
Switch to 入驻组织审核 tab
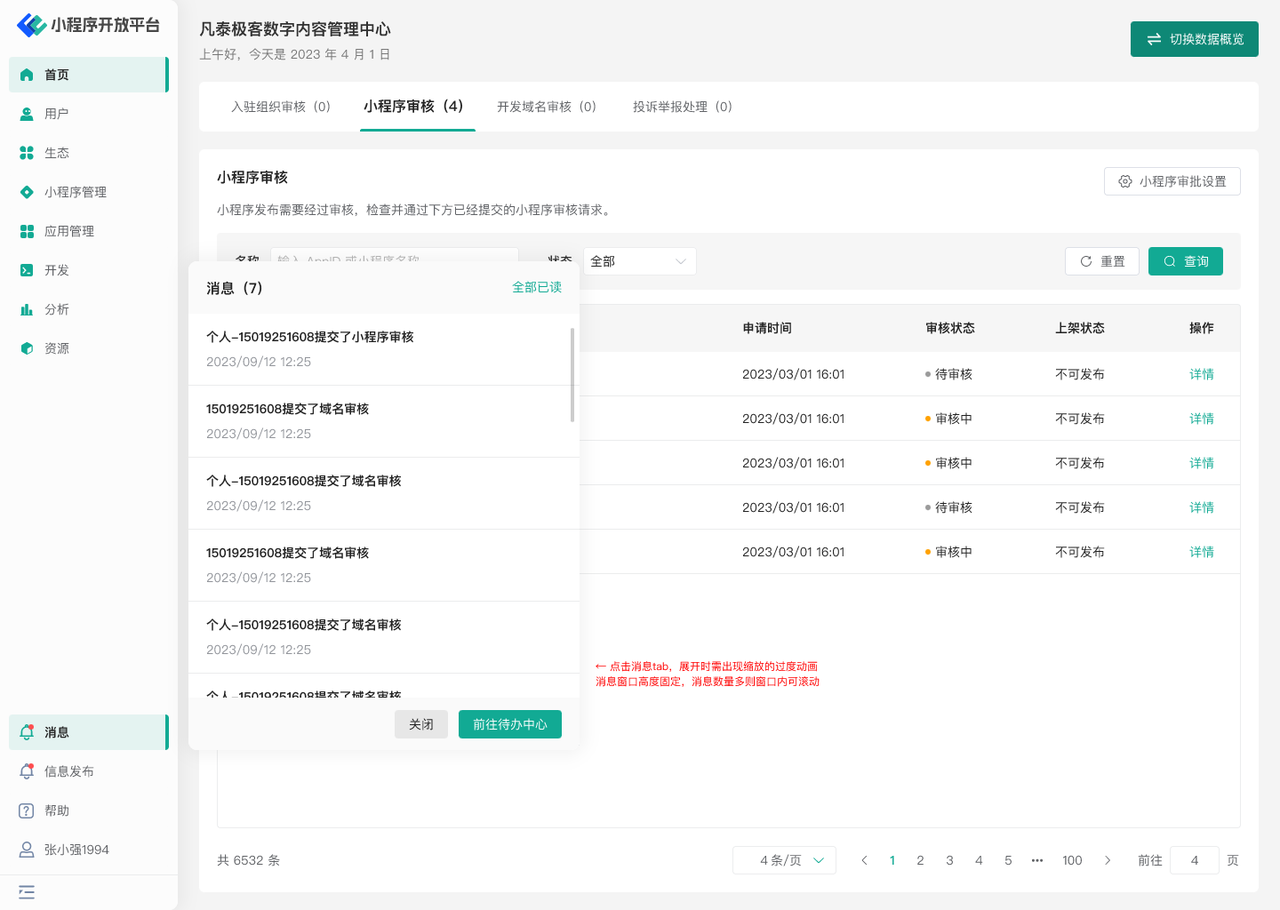pos(280,106)
